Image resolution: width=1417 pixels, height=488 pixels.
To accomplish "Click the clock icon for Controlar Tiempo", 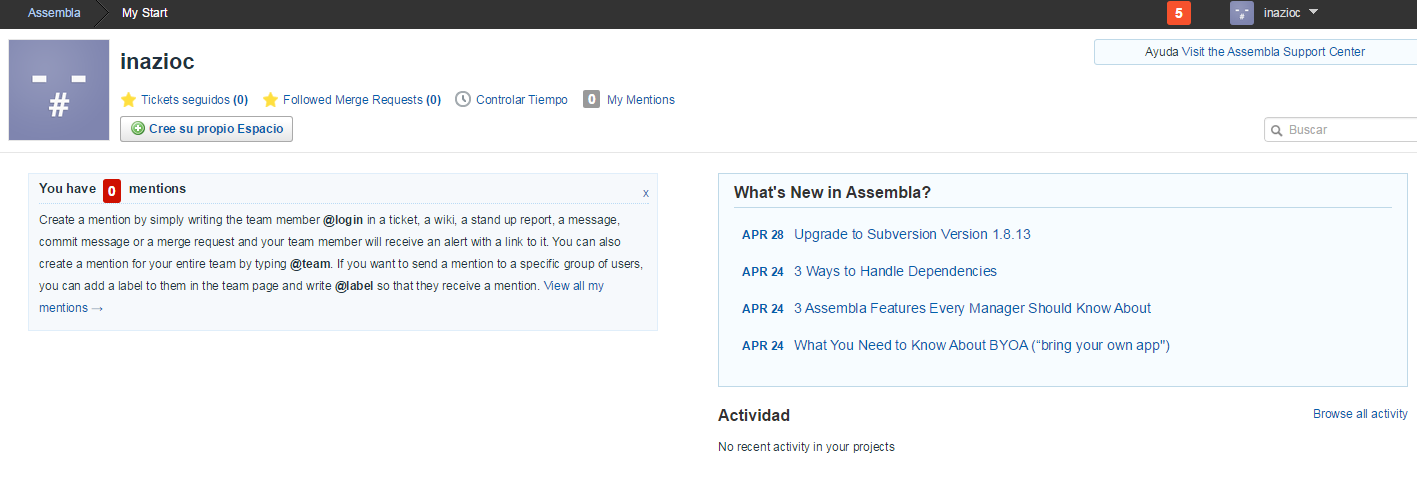I will point(463,100).
